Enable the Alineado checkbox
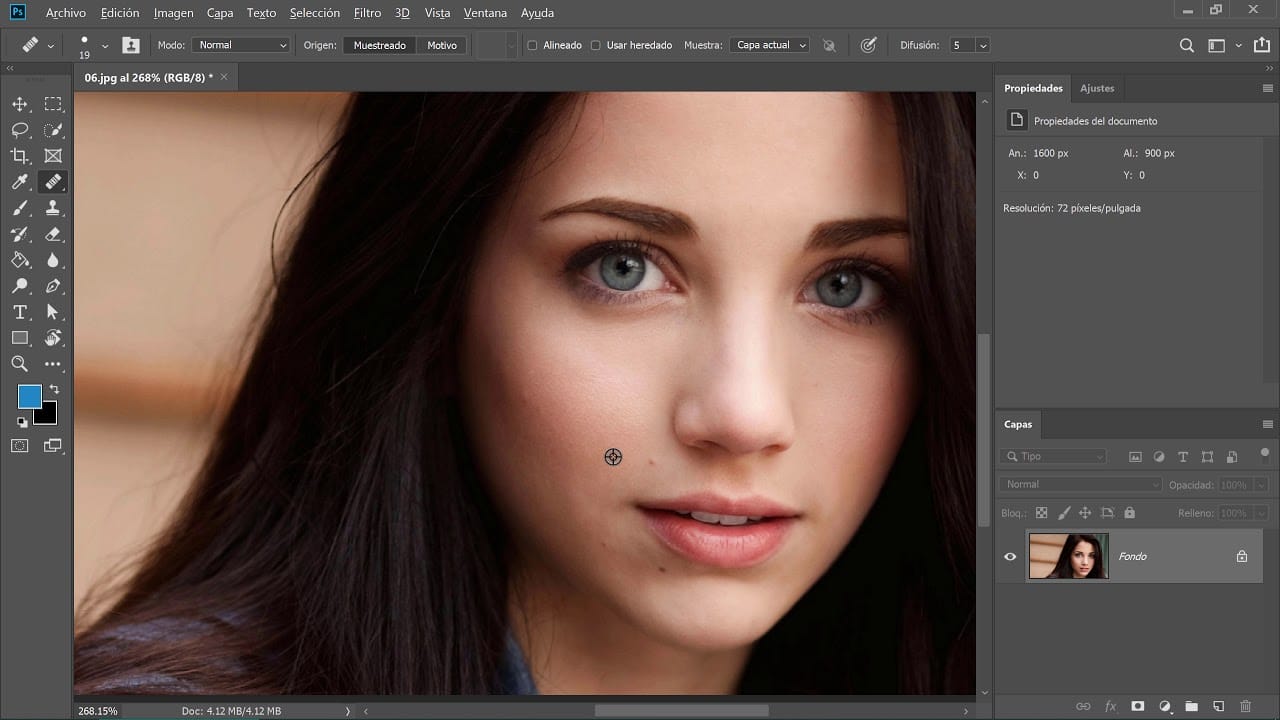1280x720 pixels. click(x=532, y=45)
